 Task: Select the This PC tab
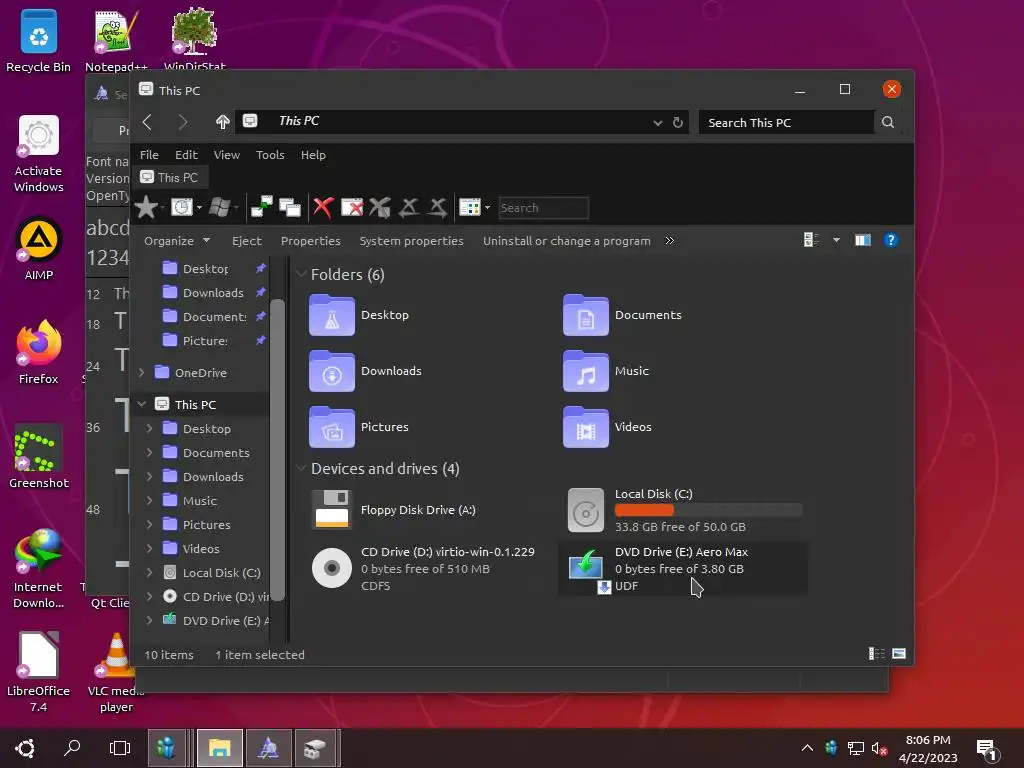coord(169,177)
